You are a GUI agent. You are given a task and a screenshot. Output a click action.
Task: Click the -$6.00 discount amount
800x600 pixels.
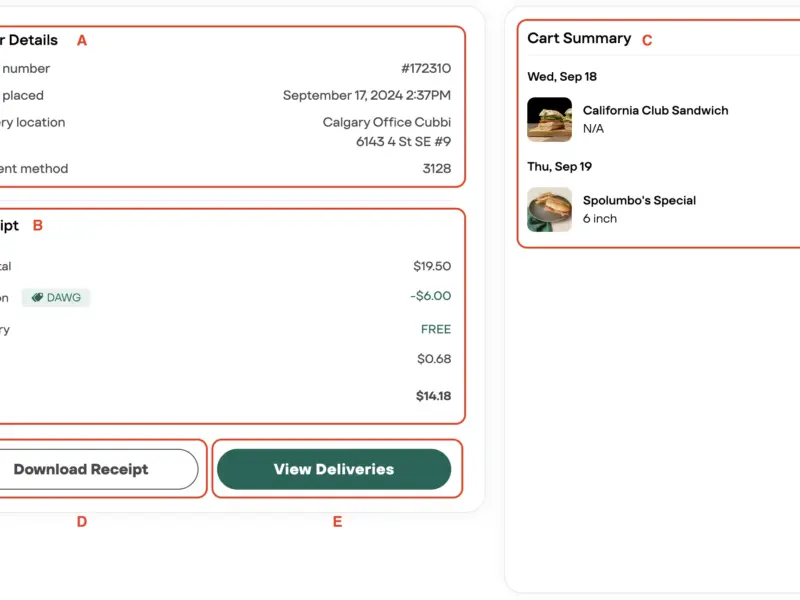[x=430, y=296]
